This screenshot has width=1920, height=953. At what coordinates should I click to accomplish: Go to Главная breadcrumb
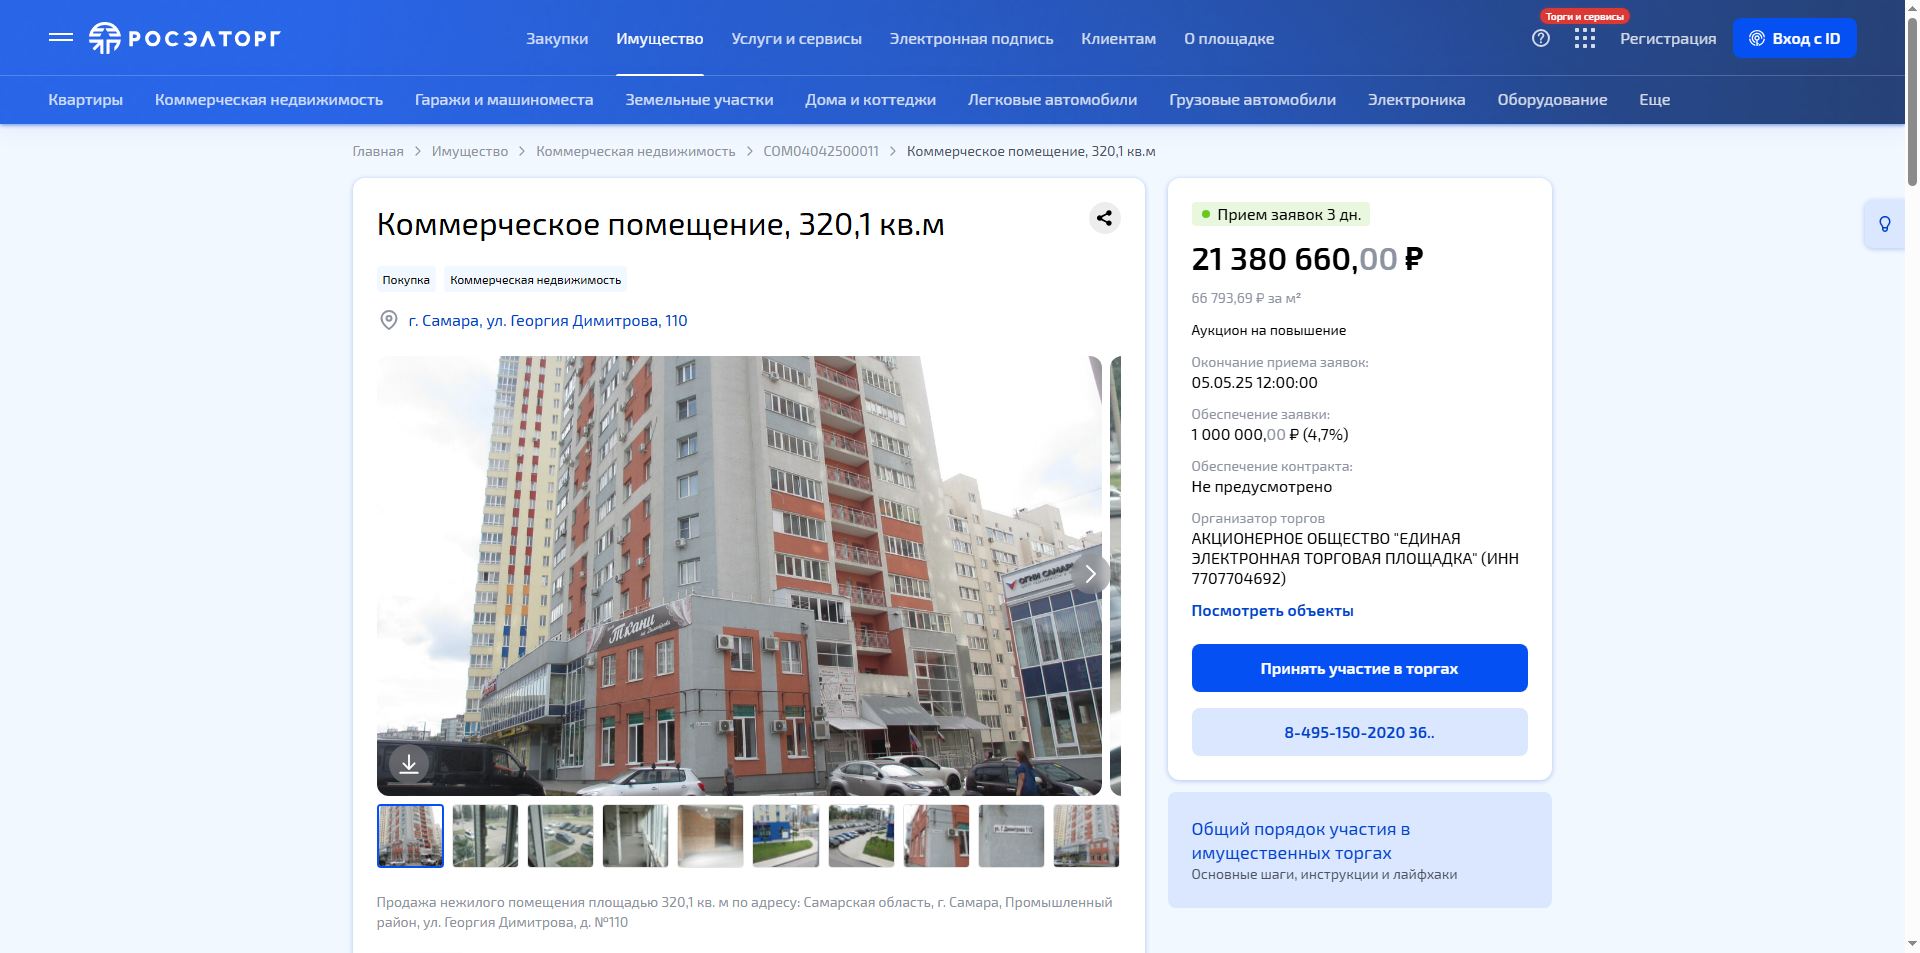(x=378, y=151)
